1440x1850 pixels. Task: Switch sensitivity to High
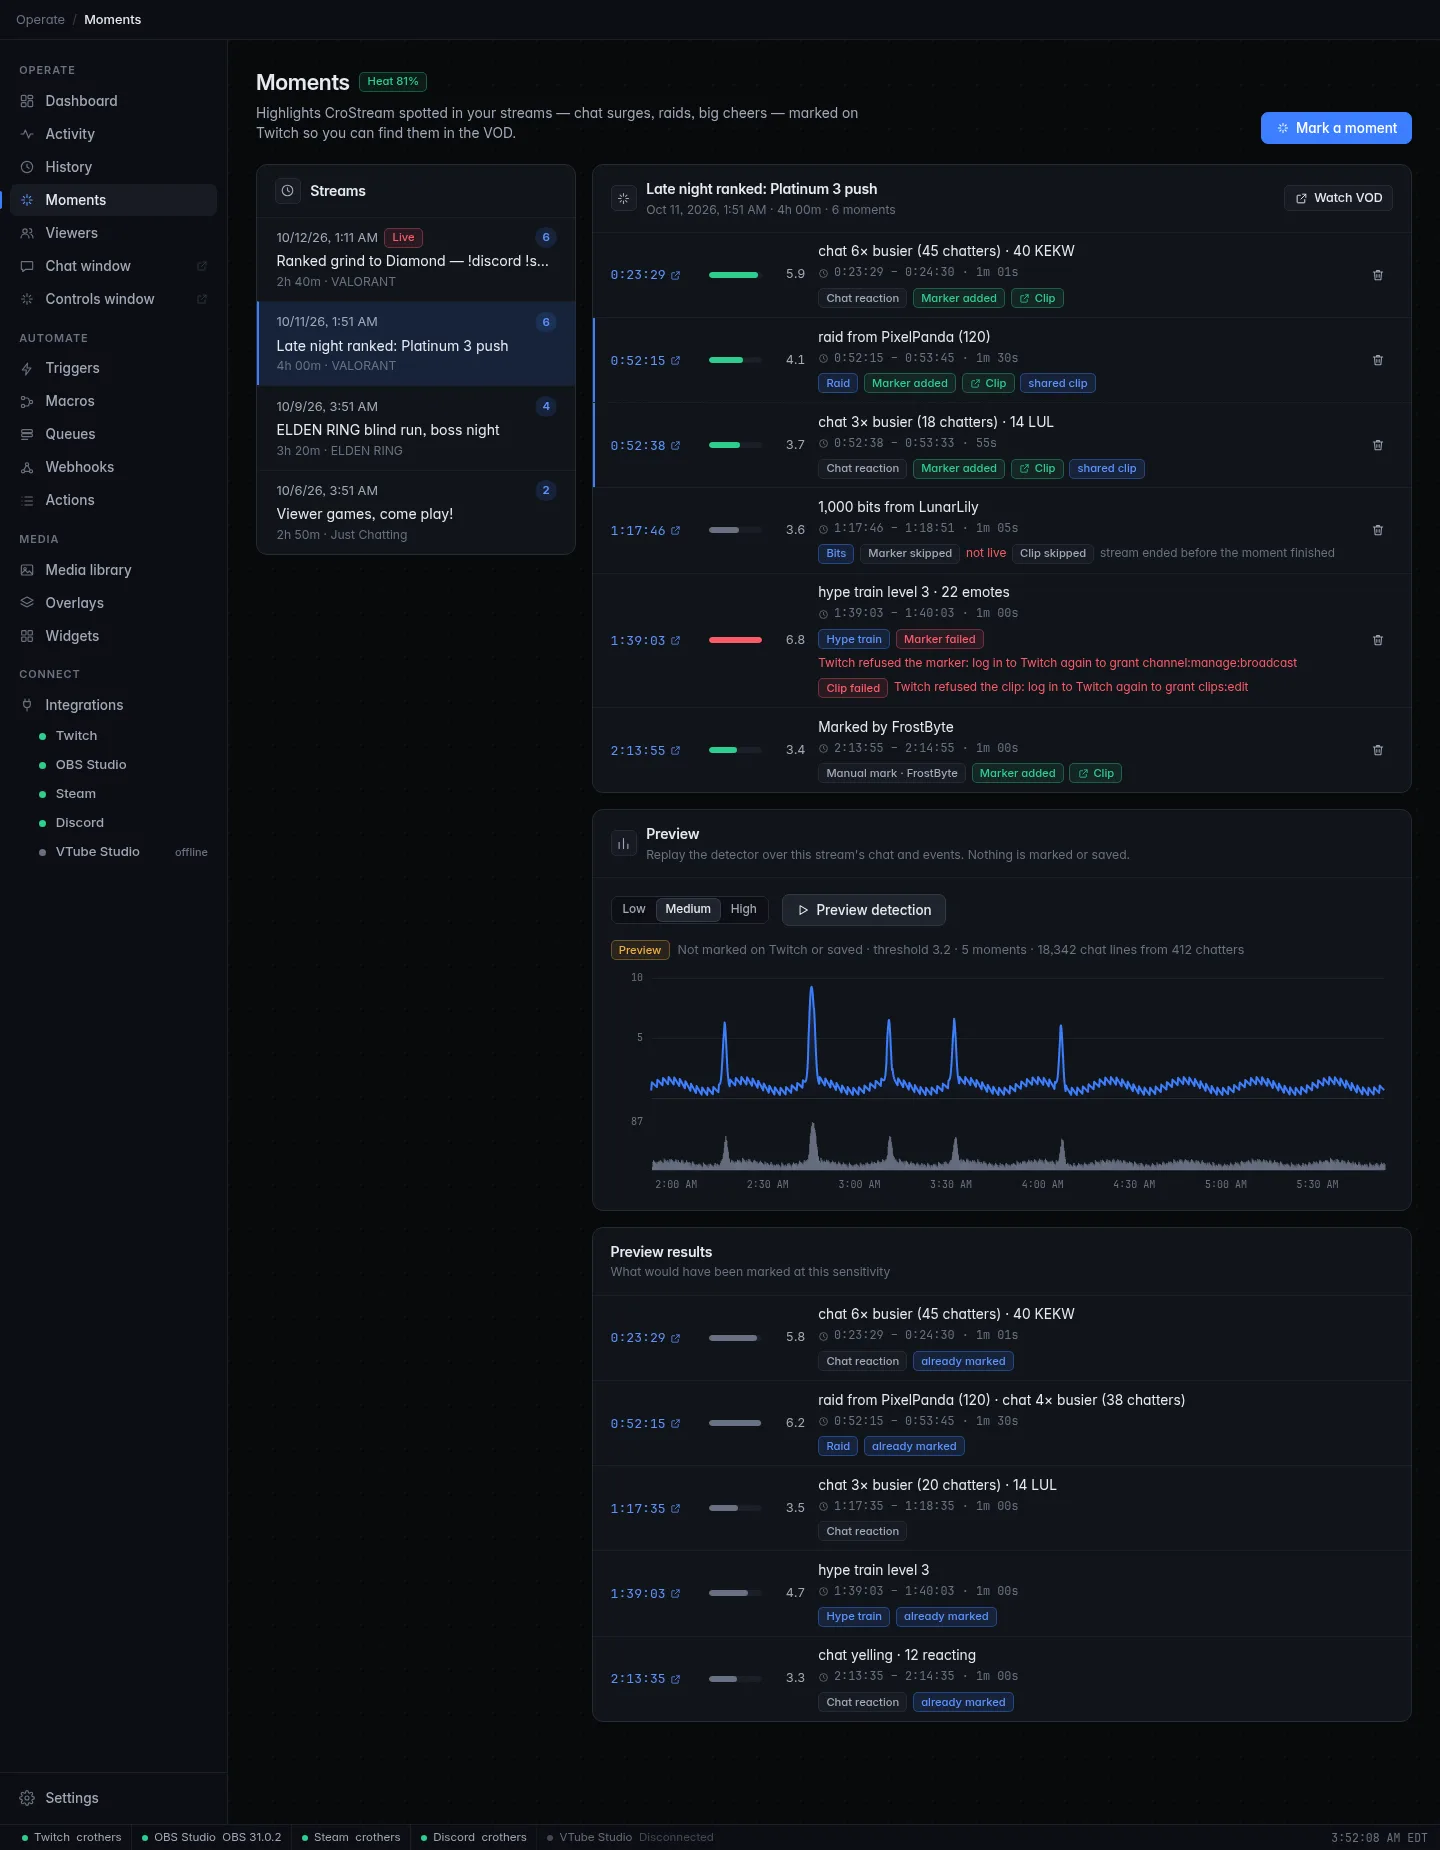click(743, 909)
